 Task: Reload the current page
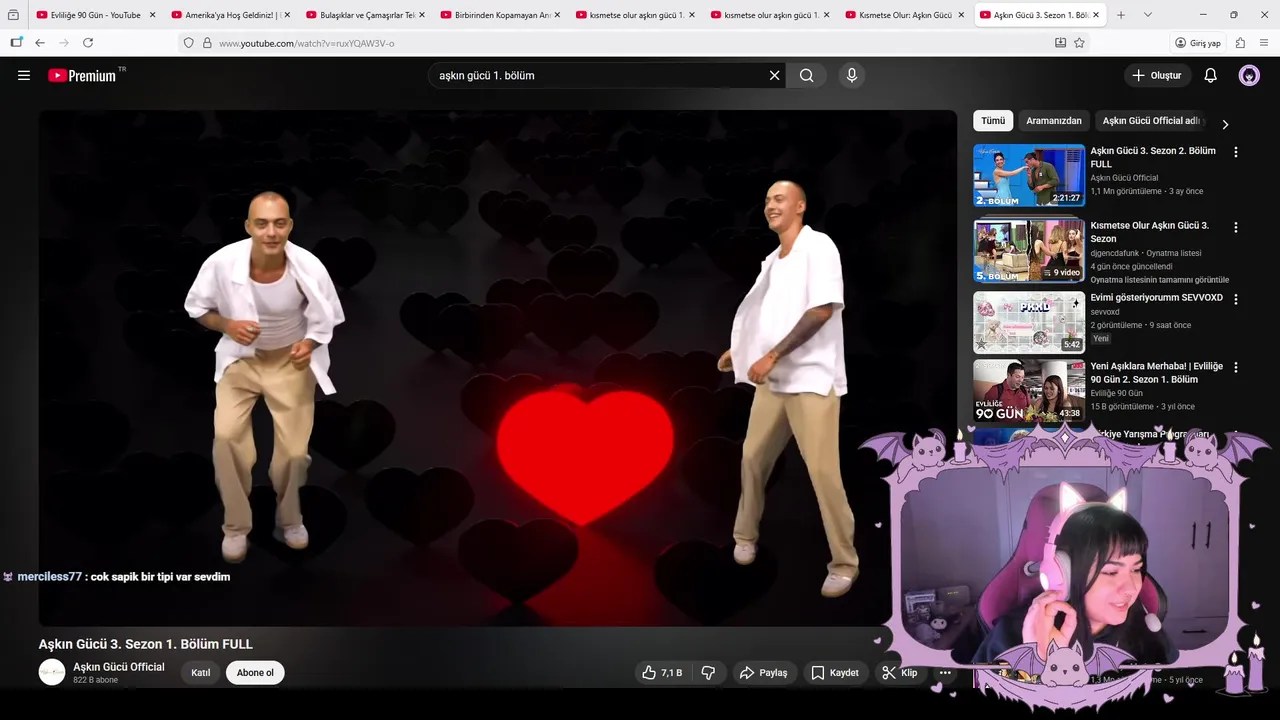[x=88, y=43]
